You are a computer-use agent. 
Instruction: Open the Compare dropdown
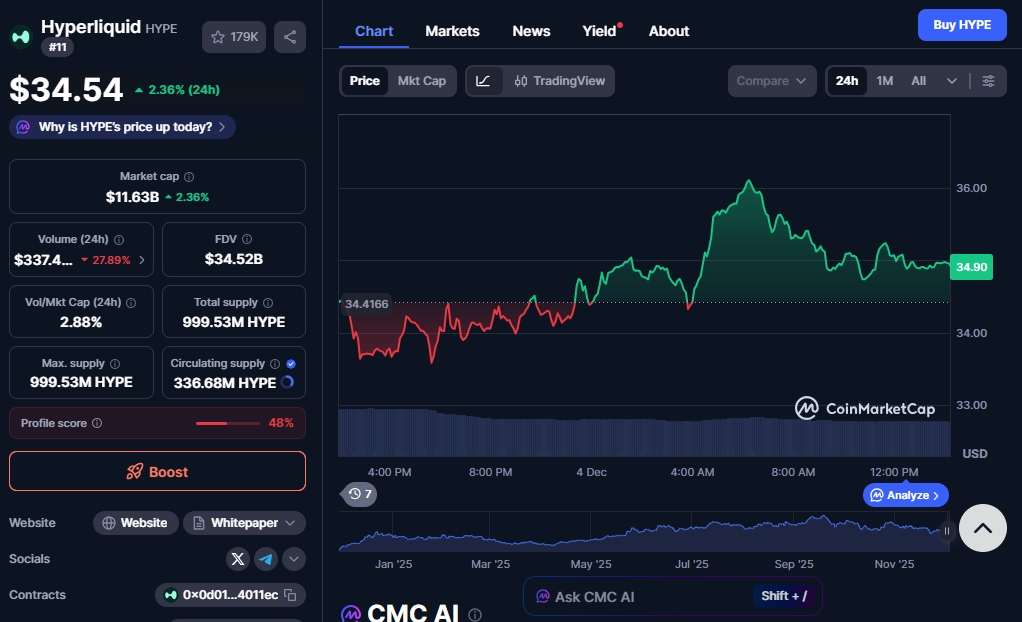tap(771, 81)
